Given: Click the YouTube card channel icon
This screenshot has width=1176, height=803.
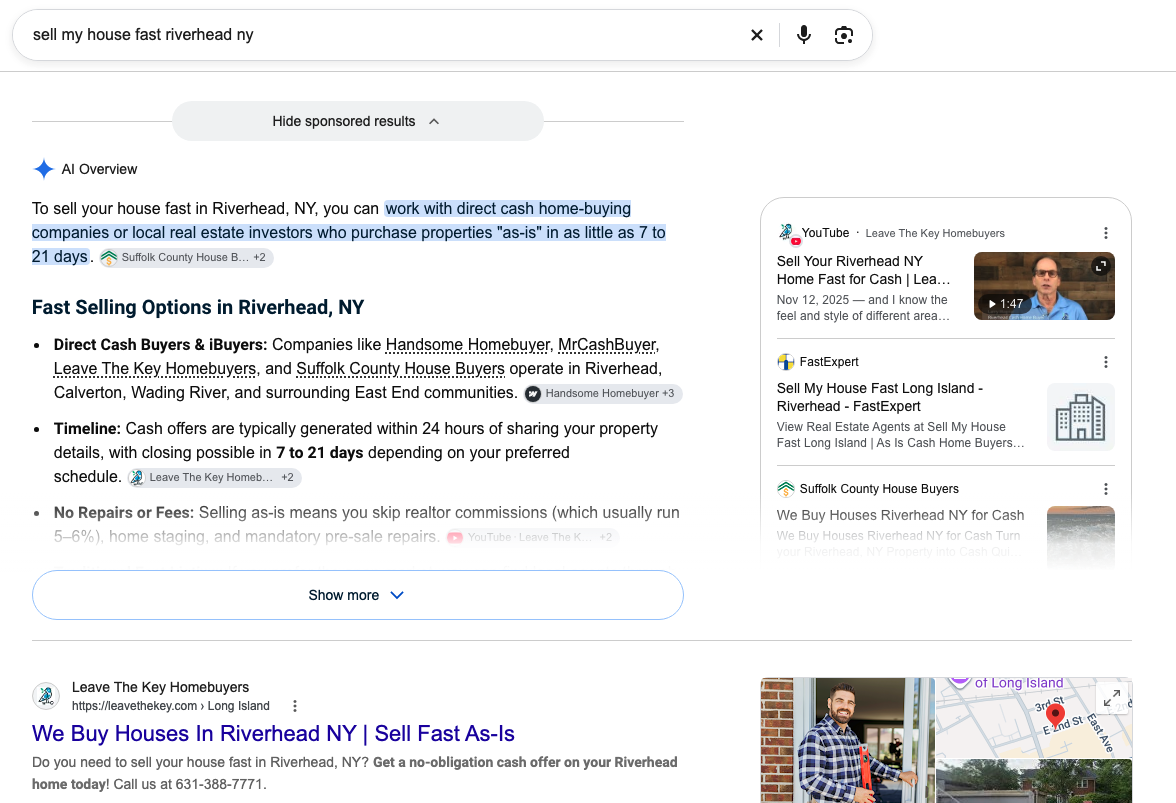Looking at the screenshot, I should pos(787,233).
